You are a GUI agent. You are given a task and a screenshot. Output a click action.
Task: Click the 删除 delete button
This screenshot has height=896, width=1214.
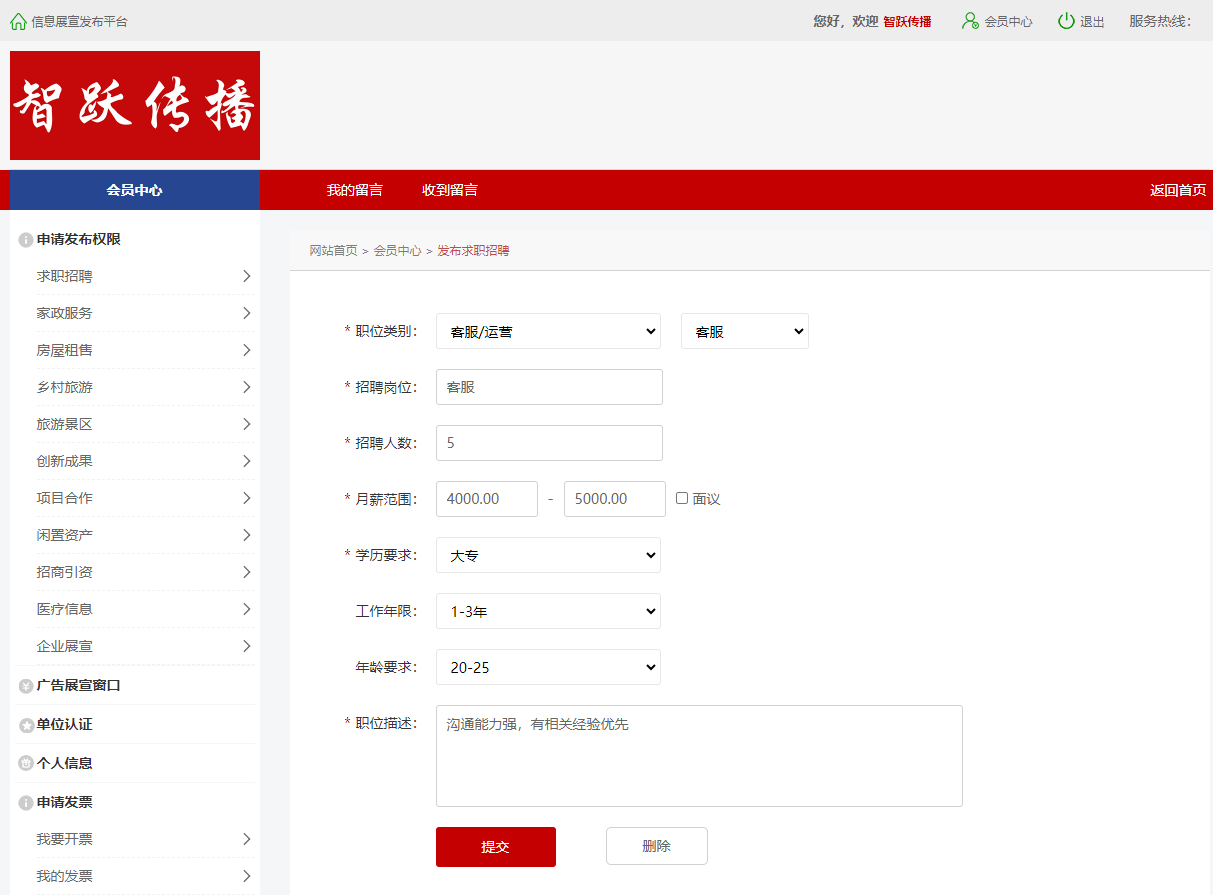657,846
